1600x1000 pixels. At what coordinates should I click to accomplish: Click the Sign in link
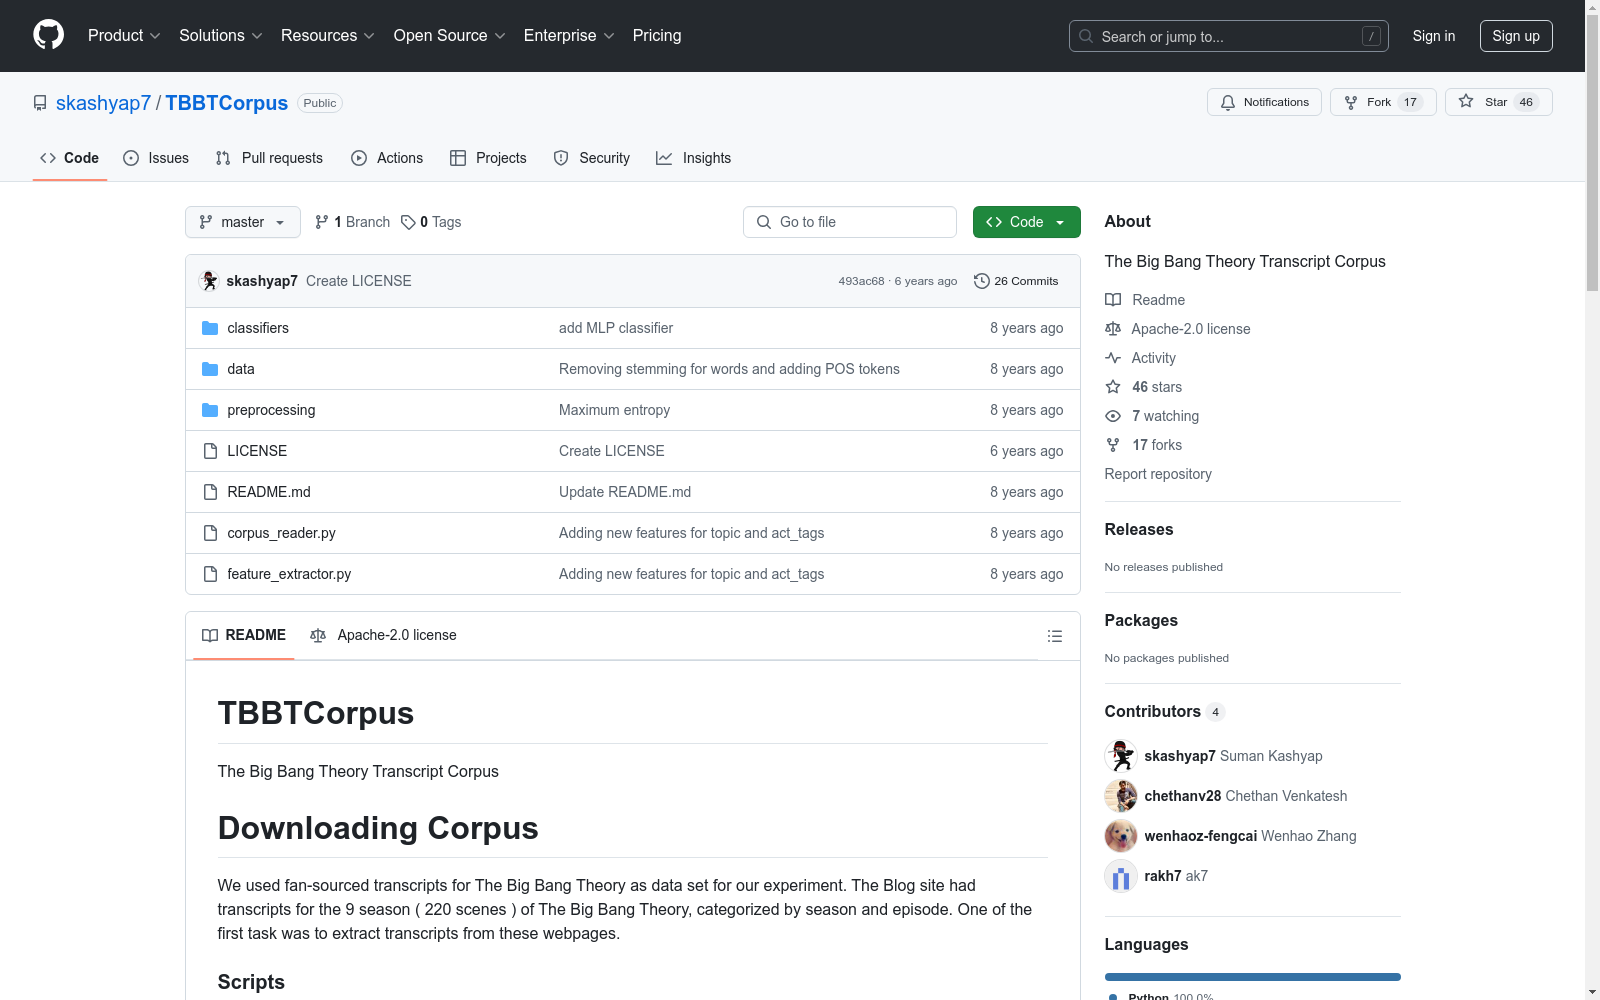coord(1434,36)
